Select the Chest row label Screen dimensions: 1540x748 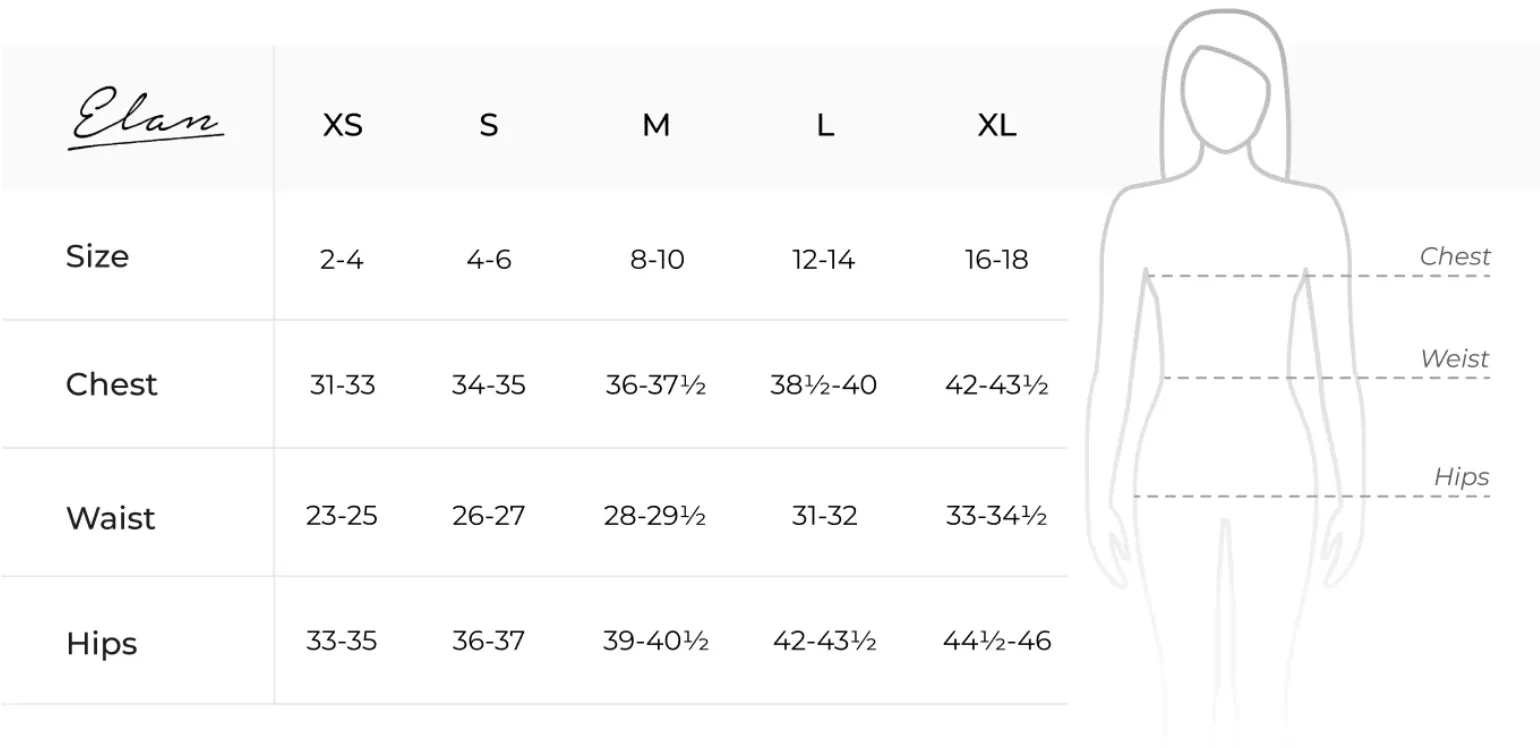[x=111, y=385]
